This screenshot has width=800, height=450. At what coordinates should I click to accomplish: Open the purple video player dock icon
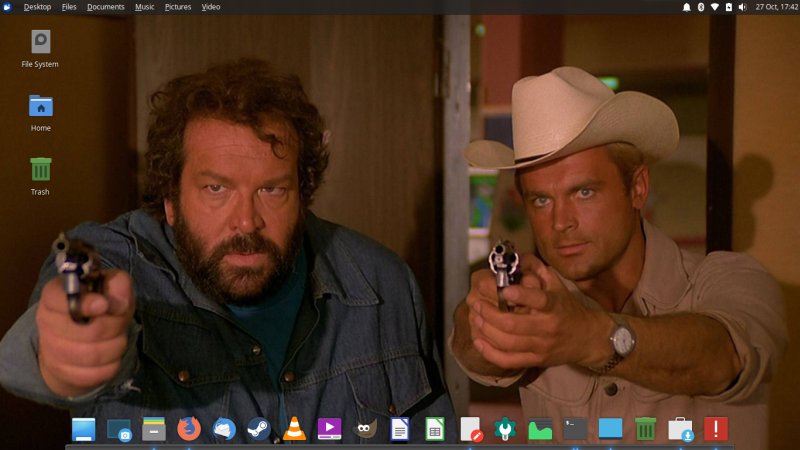(329, 429)
